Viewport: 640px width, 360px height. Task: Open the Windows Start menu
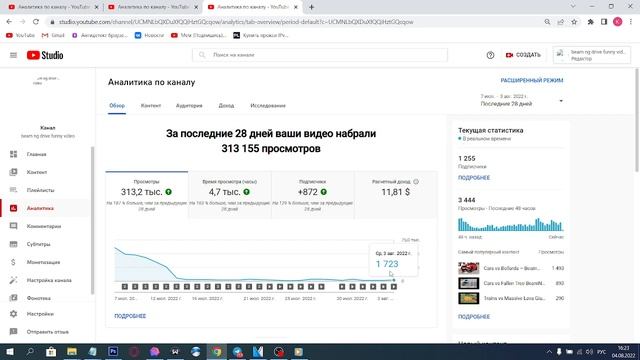pos(9,351)
